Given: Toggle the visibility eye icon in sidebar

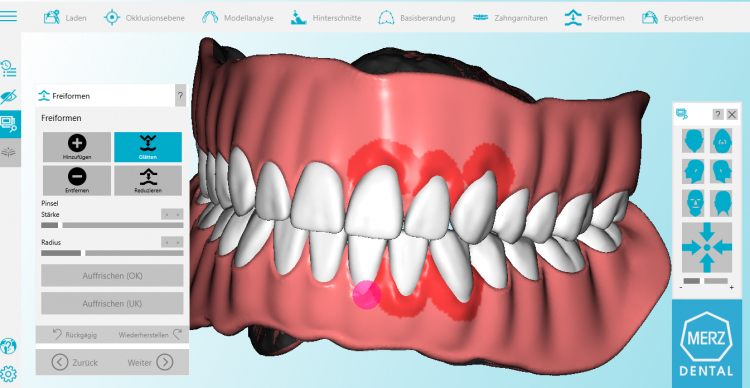Looking at the screenshot, I should pyautogui.click(x=9, y=97).
